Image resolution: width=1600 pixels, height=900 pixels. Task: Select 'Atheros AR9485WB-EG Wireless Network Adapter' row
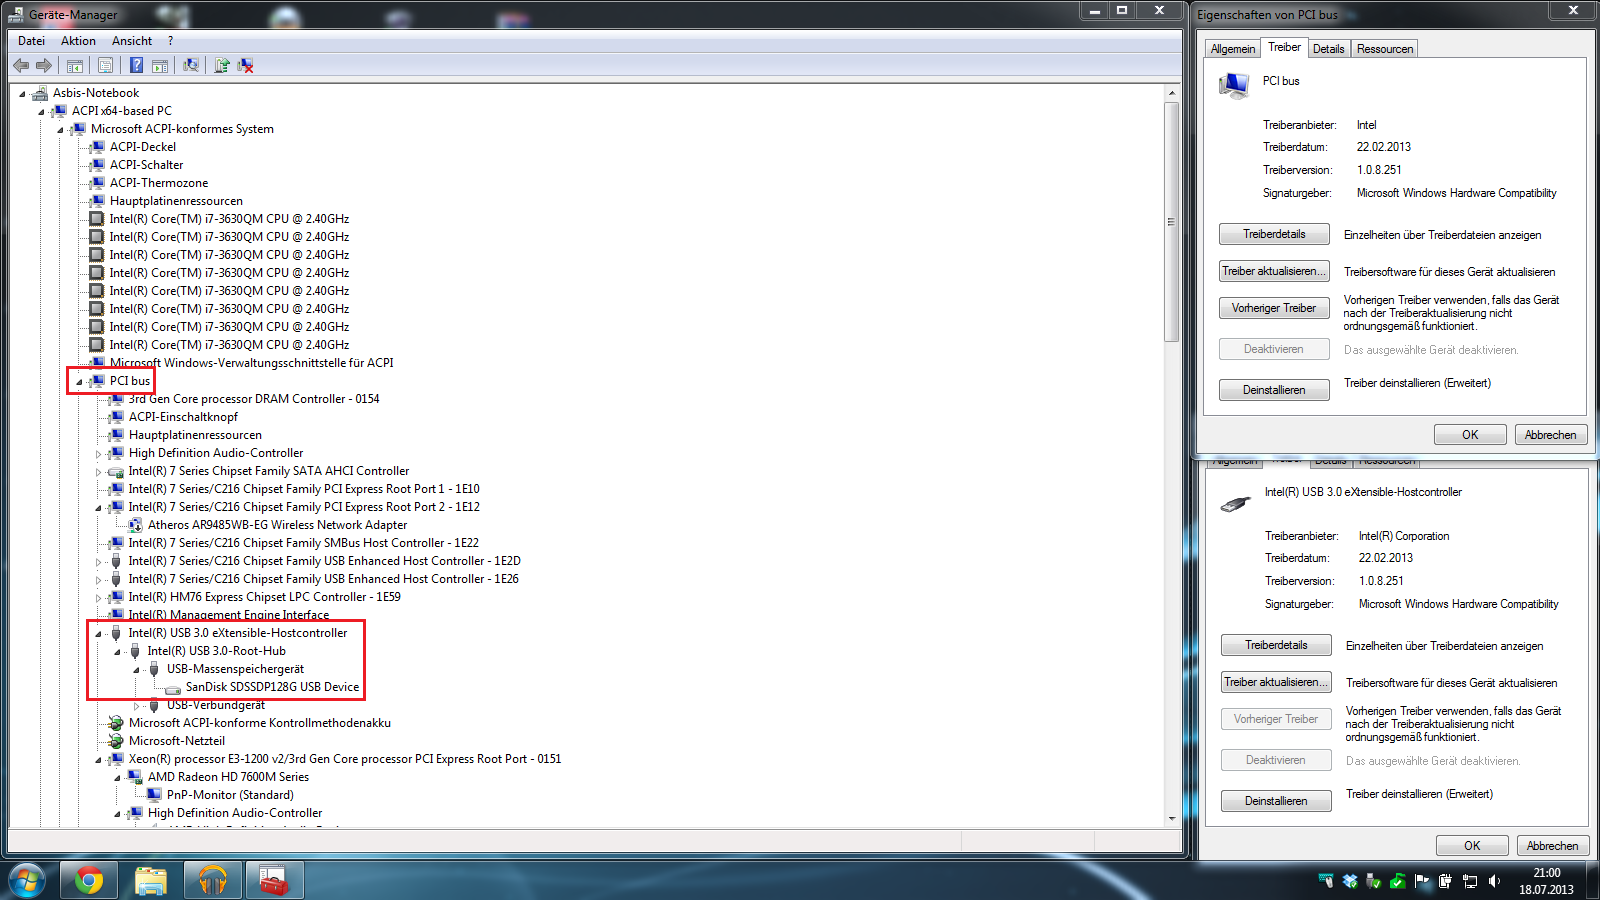[x=277, y=525]
